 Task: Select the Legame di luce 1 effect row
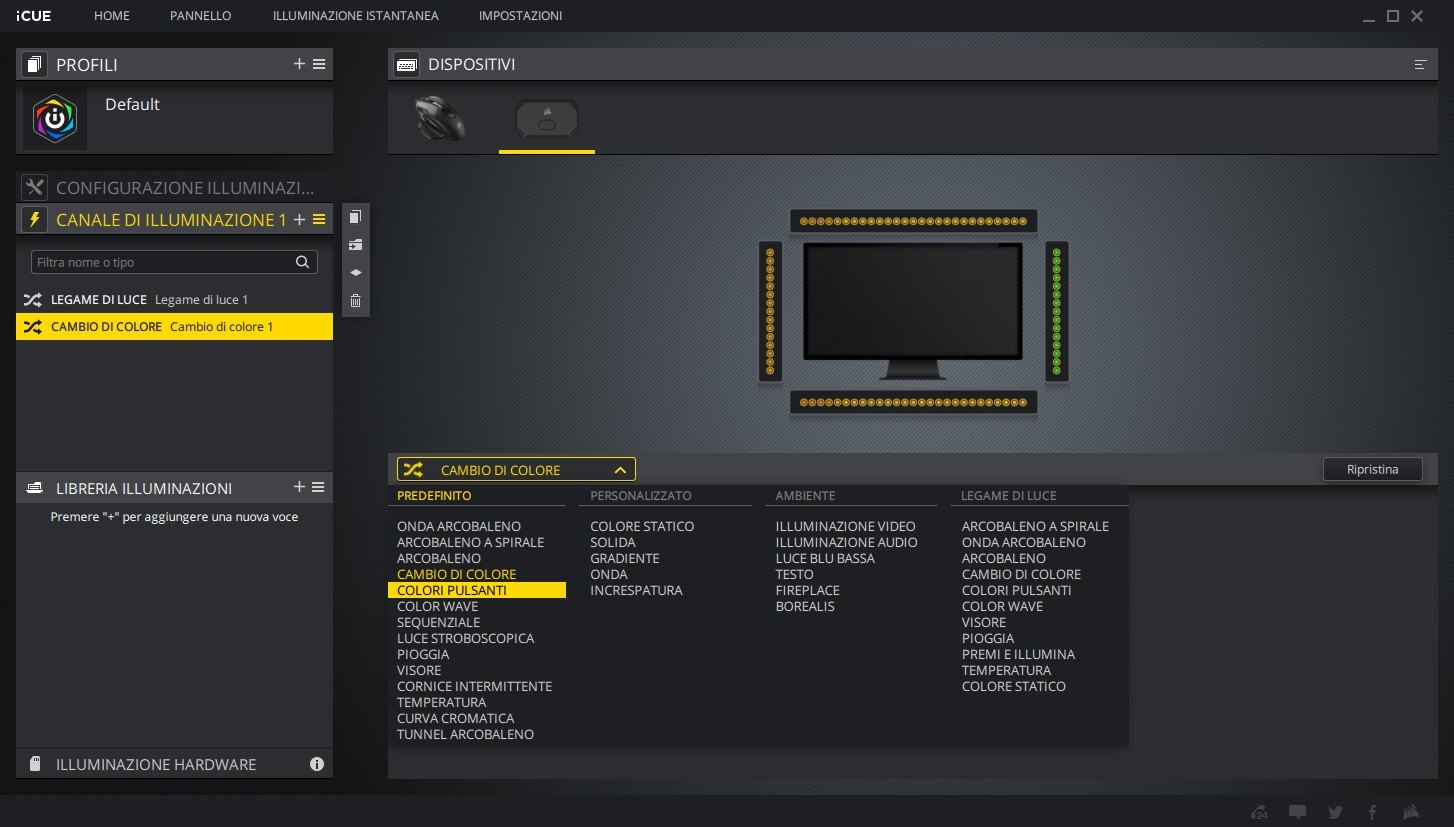coord(174,300)
